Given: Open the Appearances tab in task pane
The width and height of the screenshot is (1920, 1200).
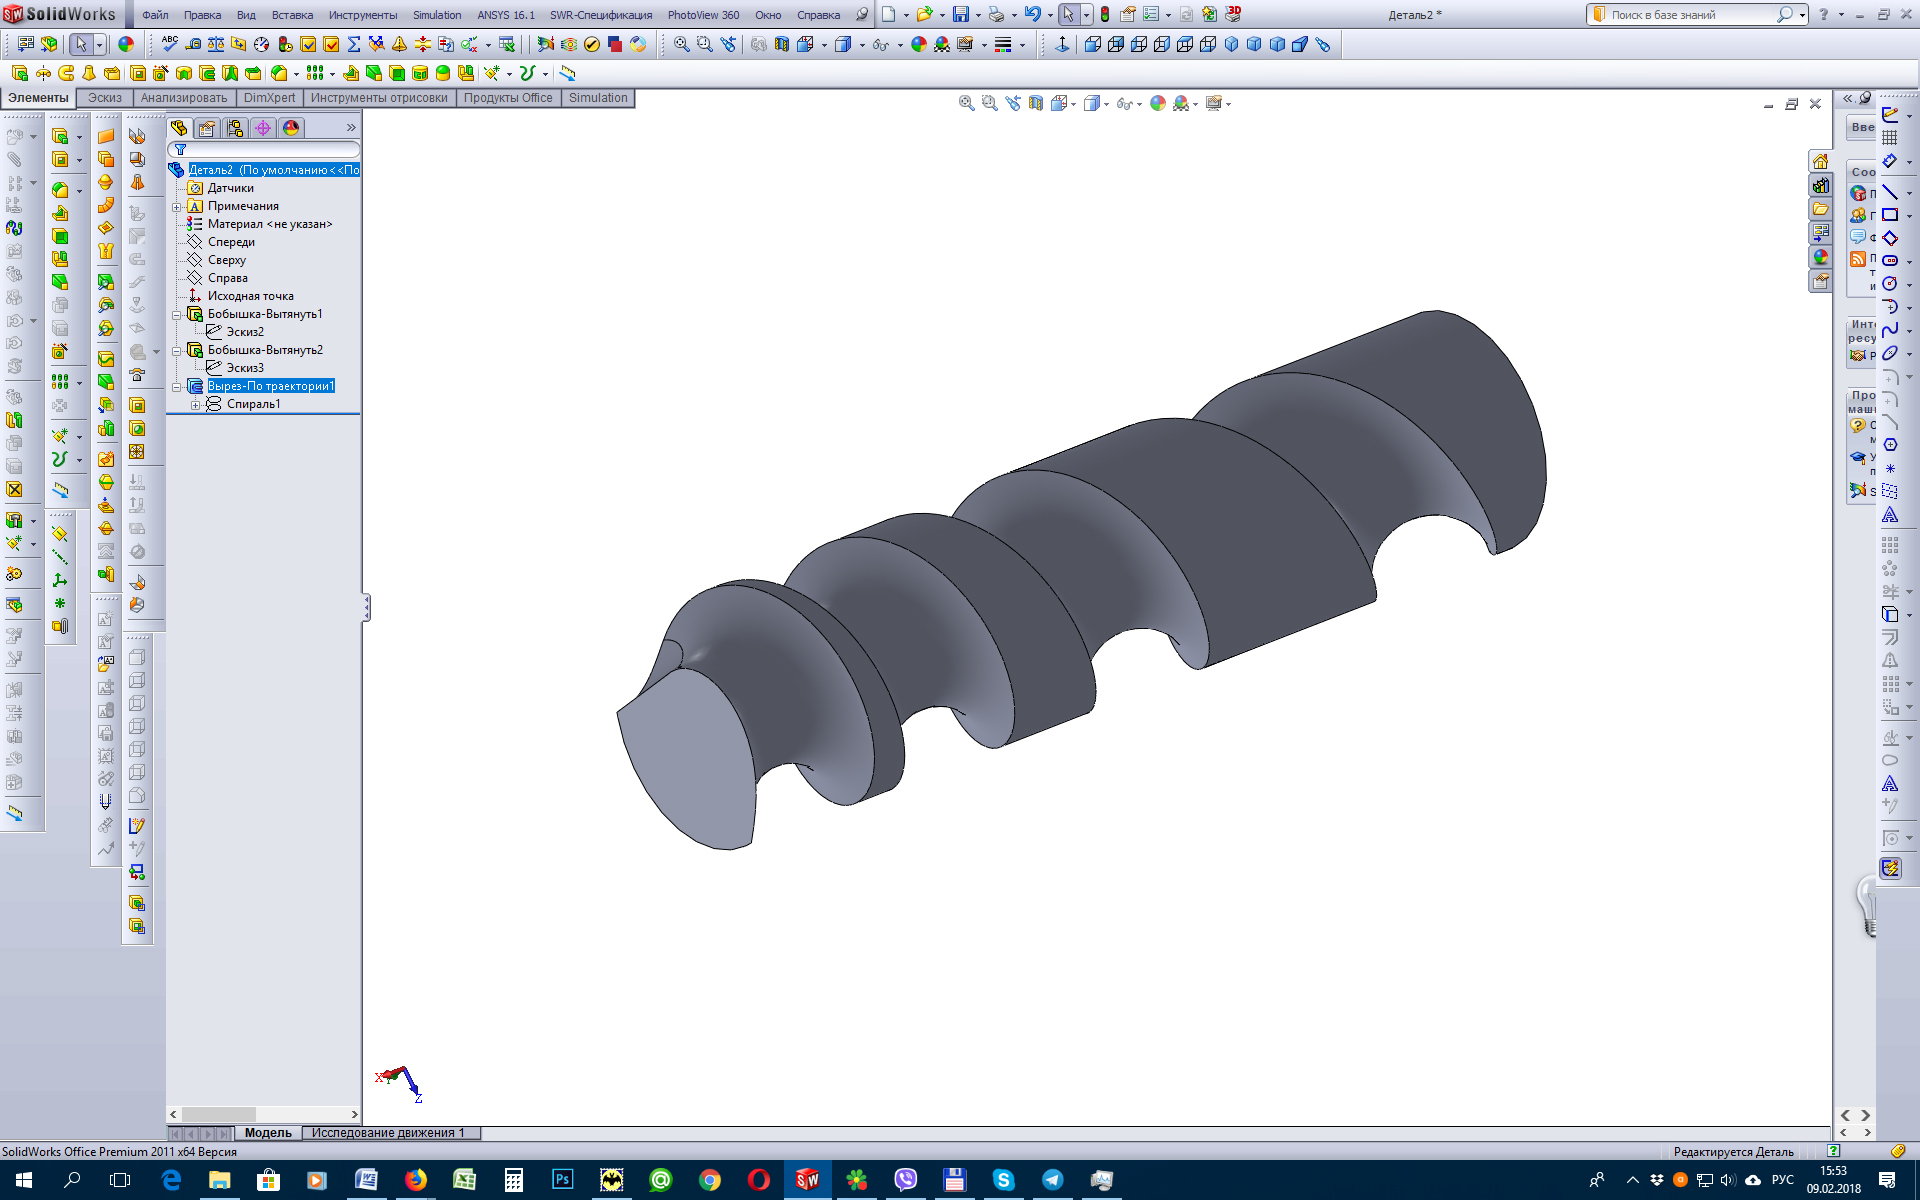Looking at the screenshot, I should [1821, 257].
